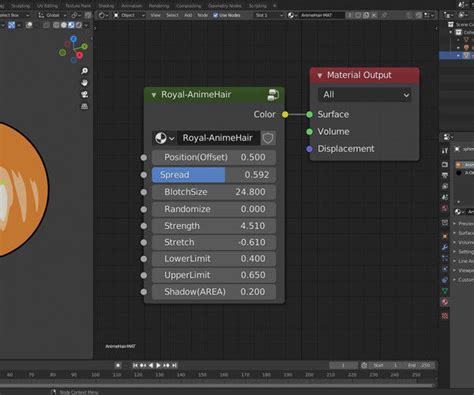The image size is (474, 395).
Task: Toggle overlays button in viewport header
Action: coord(29,25)
